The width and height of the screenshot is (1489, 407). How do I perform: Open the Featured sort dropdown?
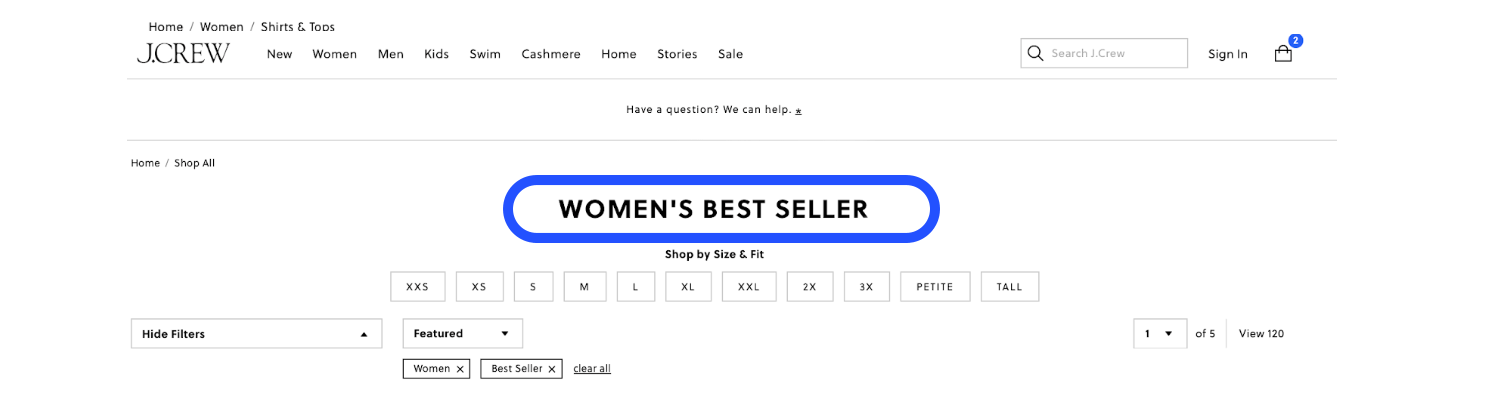pos(462,334)
